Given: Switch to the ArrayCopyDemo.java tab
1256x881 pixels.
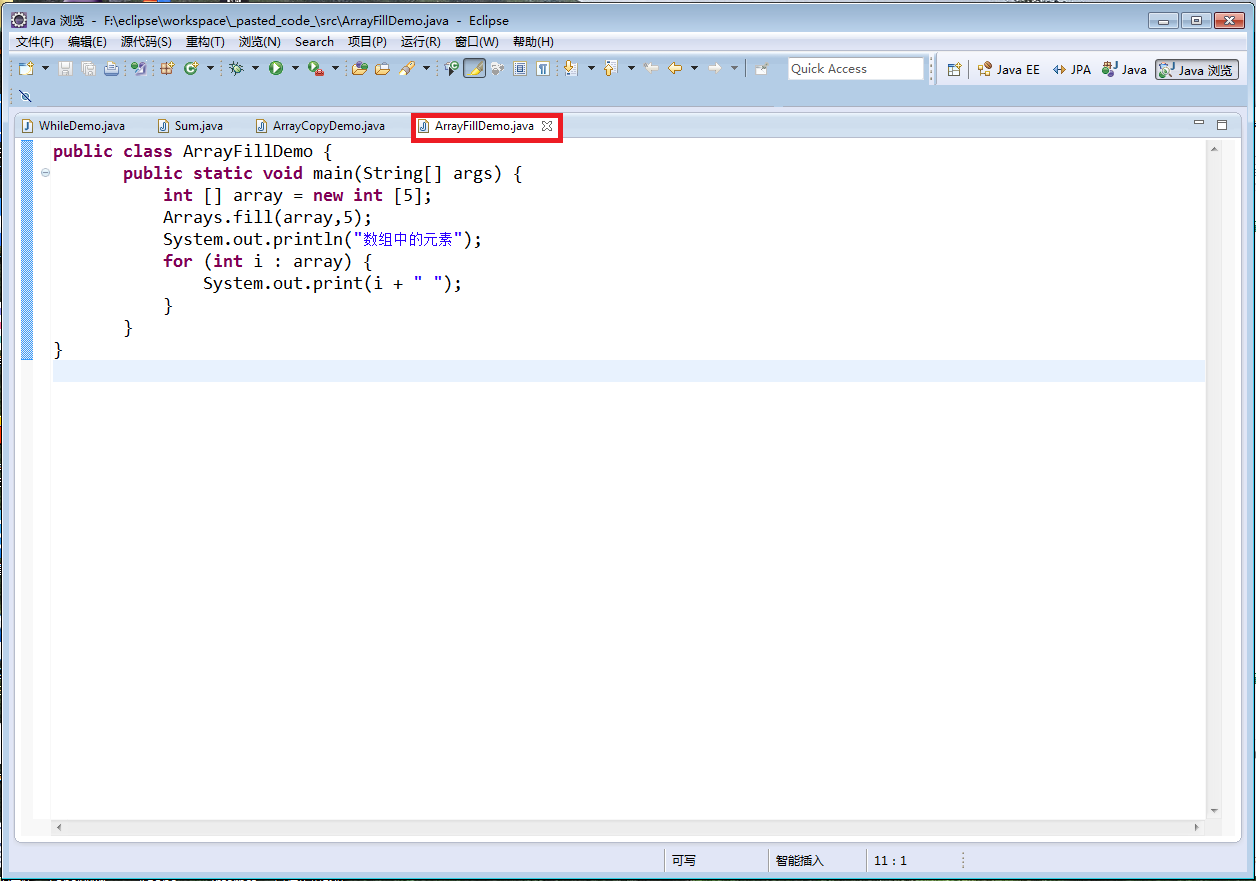Looking at the screenshot, I should pos(328,126).
